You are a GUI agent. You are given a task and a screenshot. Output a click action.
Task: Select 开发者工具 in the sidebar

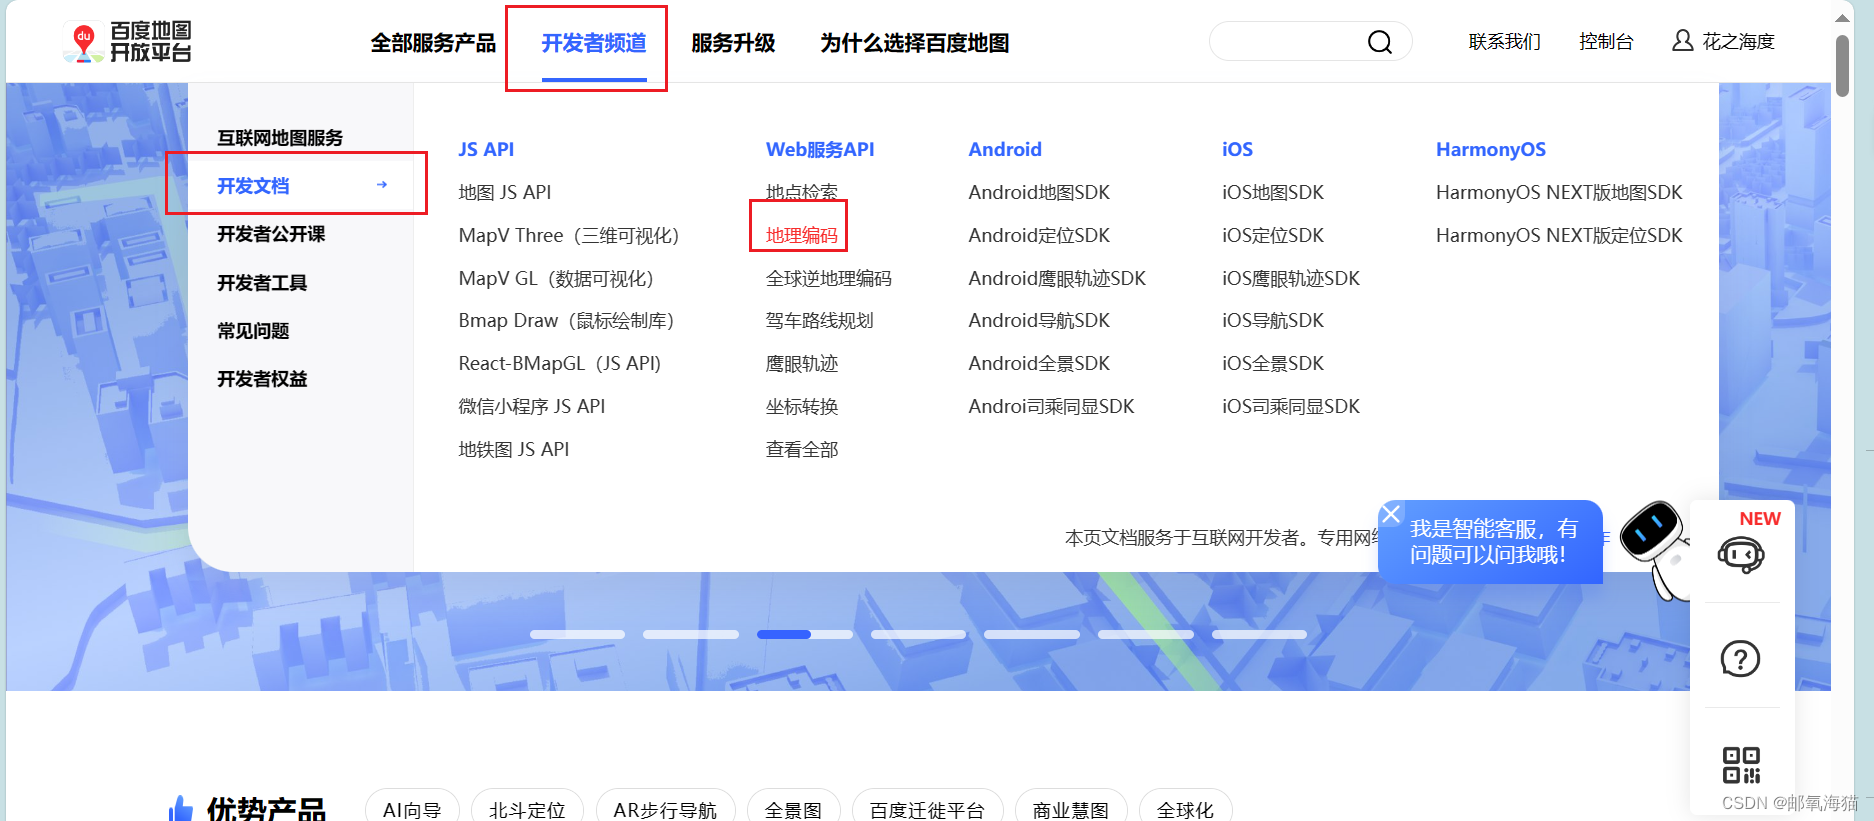point(262,283)
